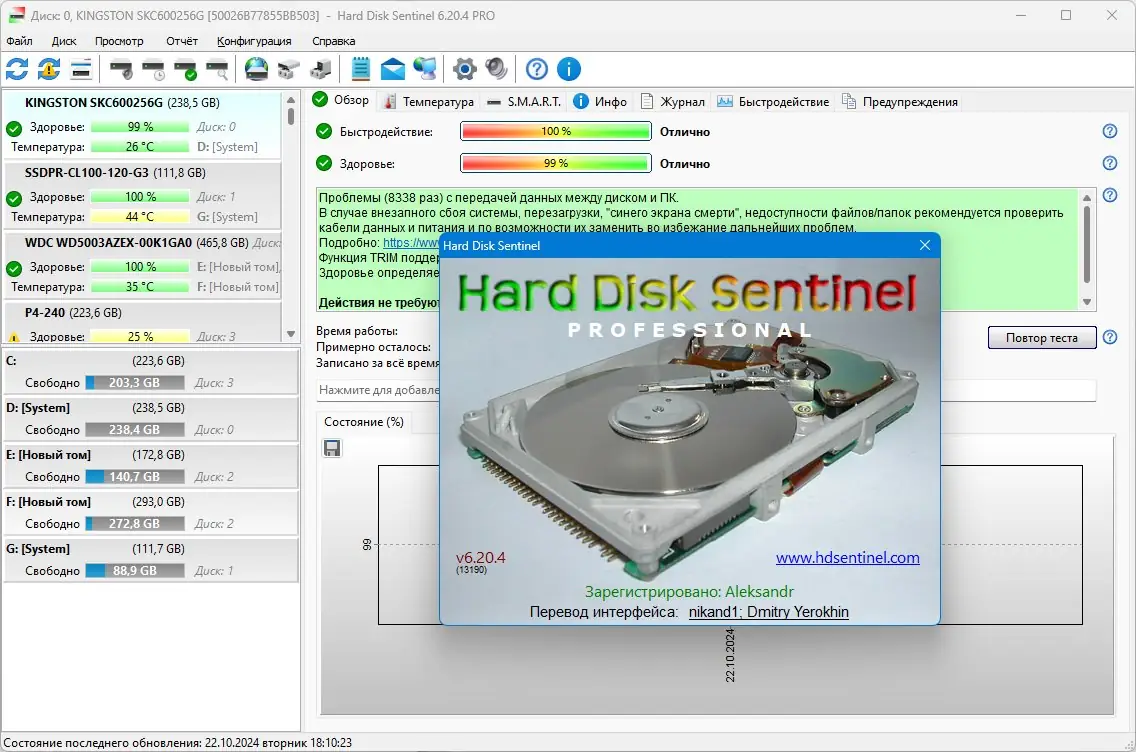1136x752 pixels.
Task: Open the Конфигурация menu
Action: [254, 41]
